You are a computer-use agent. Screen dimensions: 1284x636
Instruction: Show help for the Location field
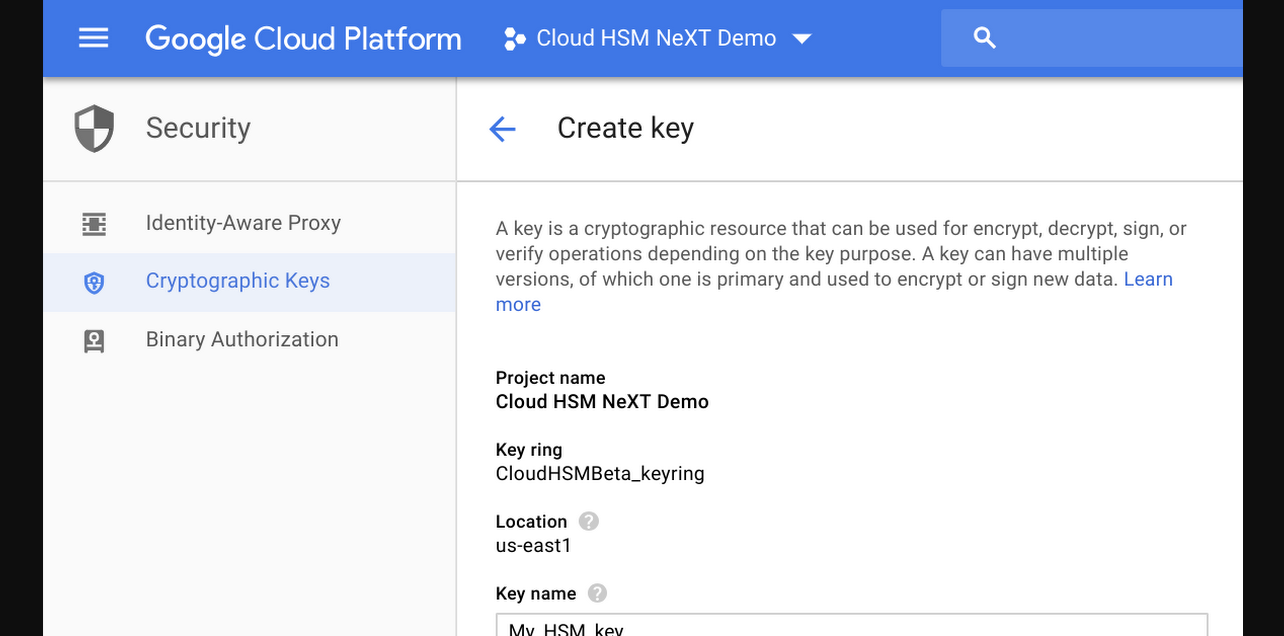589,521
